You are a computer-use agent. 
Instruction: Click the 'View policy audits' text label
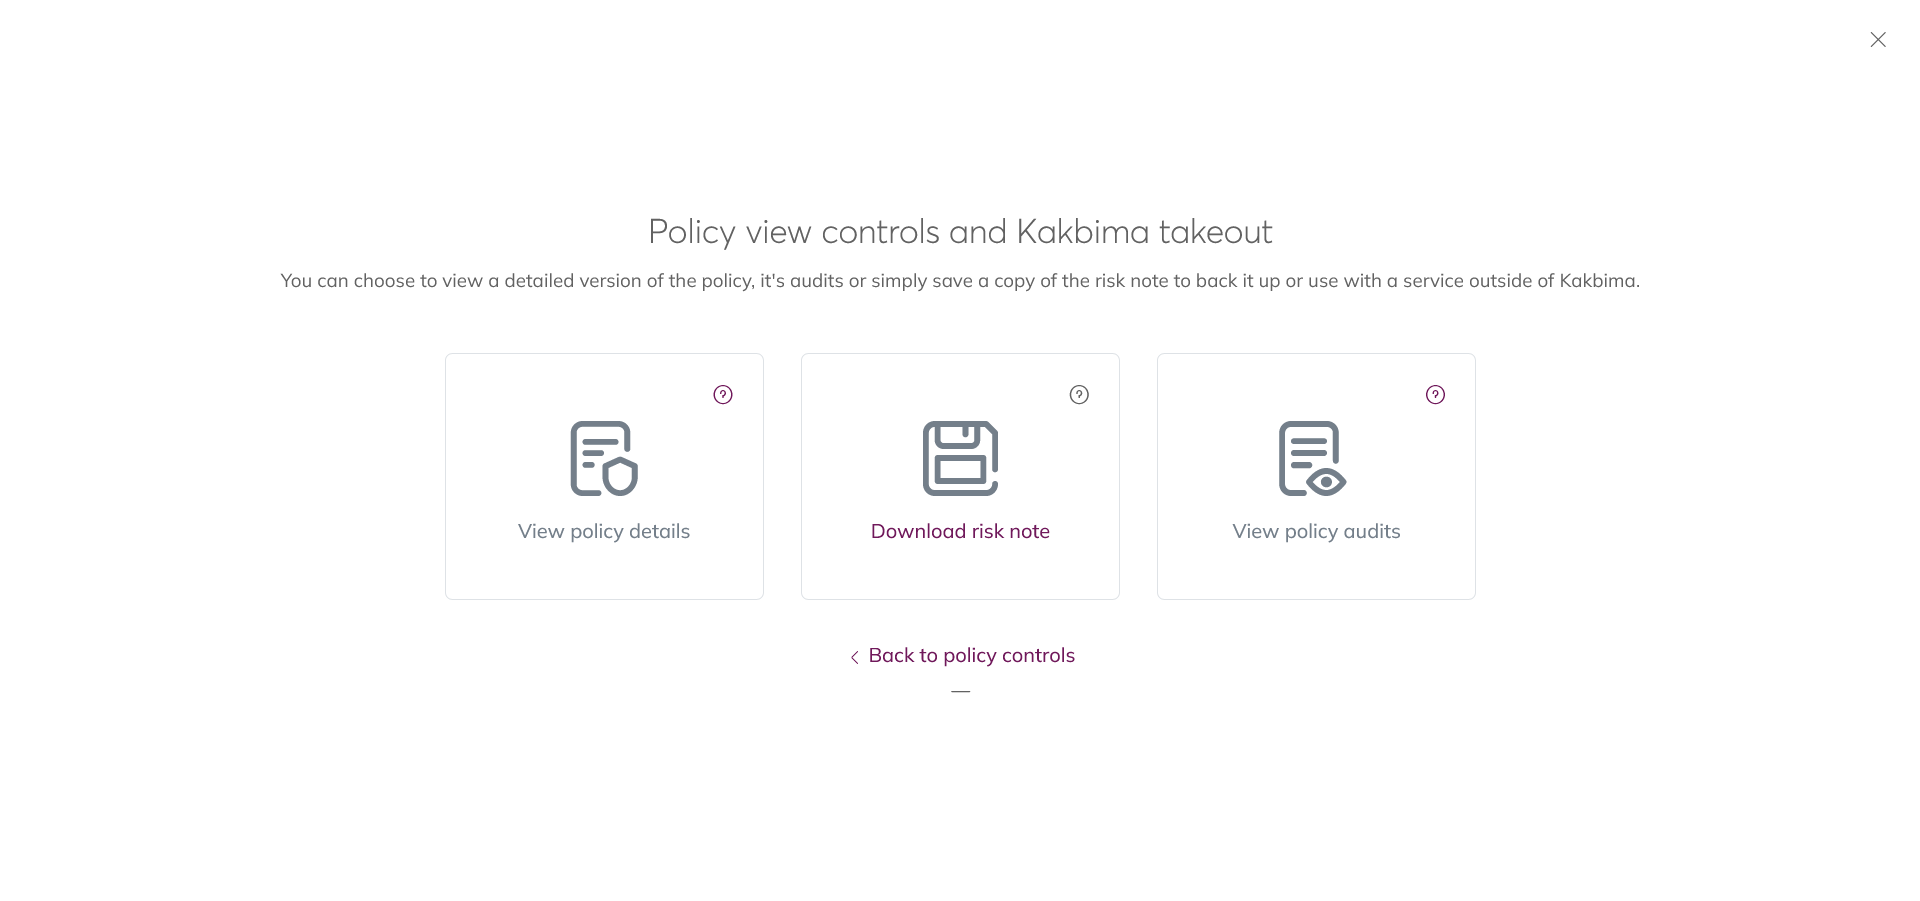[1316, 532]
